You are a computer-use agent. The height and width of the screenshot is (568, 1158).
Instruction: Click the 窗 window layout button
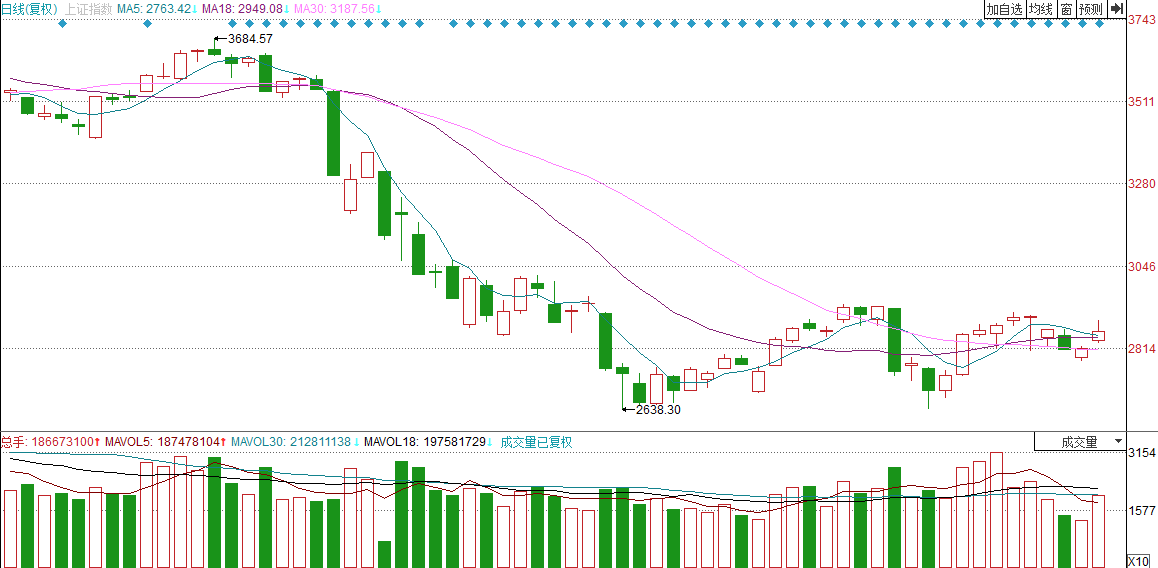click(x=1066, y=9)
